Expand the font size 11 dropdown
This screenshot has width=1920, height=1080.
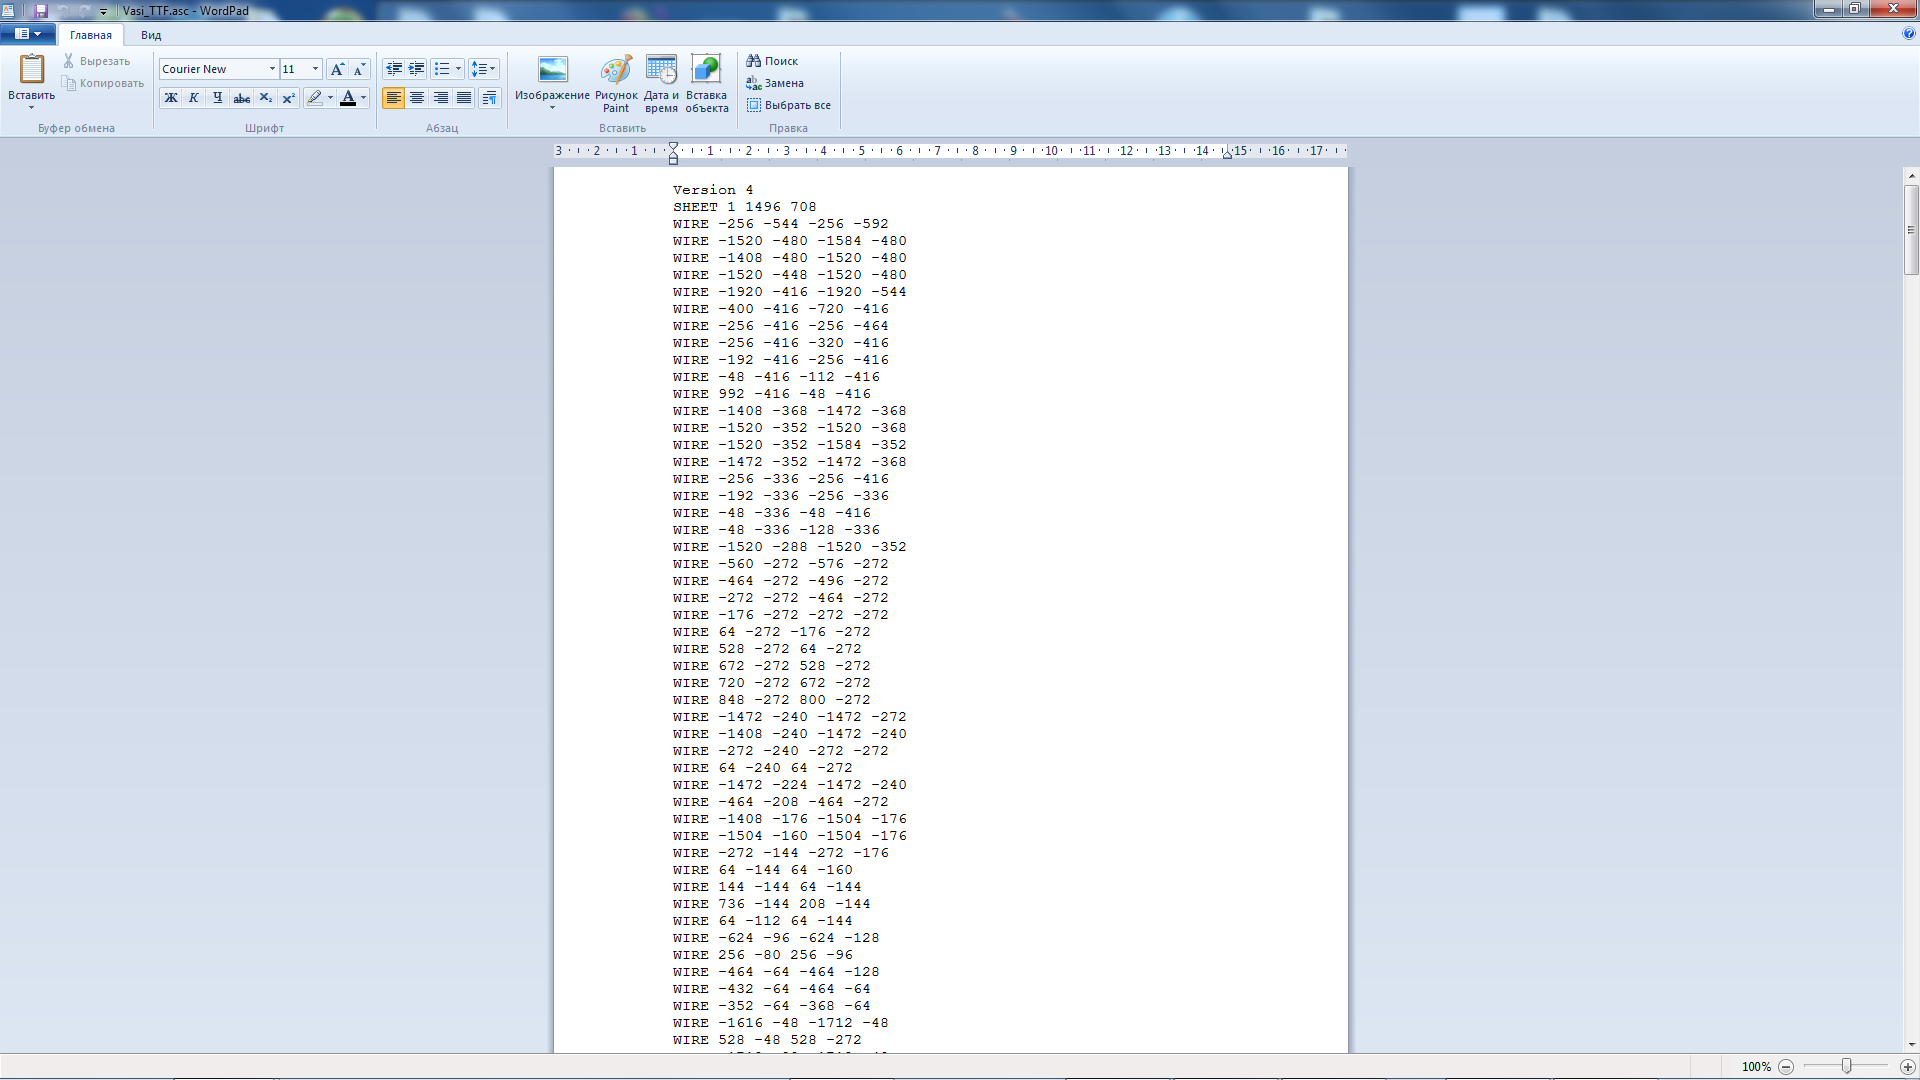315,69
